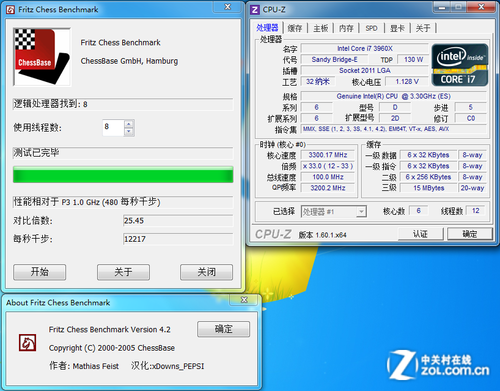The width and height of the screenshot is (500, 391).
Task: Open the 处理器 #1 selection dropdown
Action: pyautogui.click(x=334, y=212)
